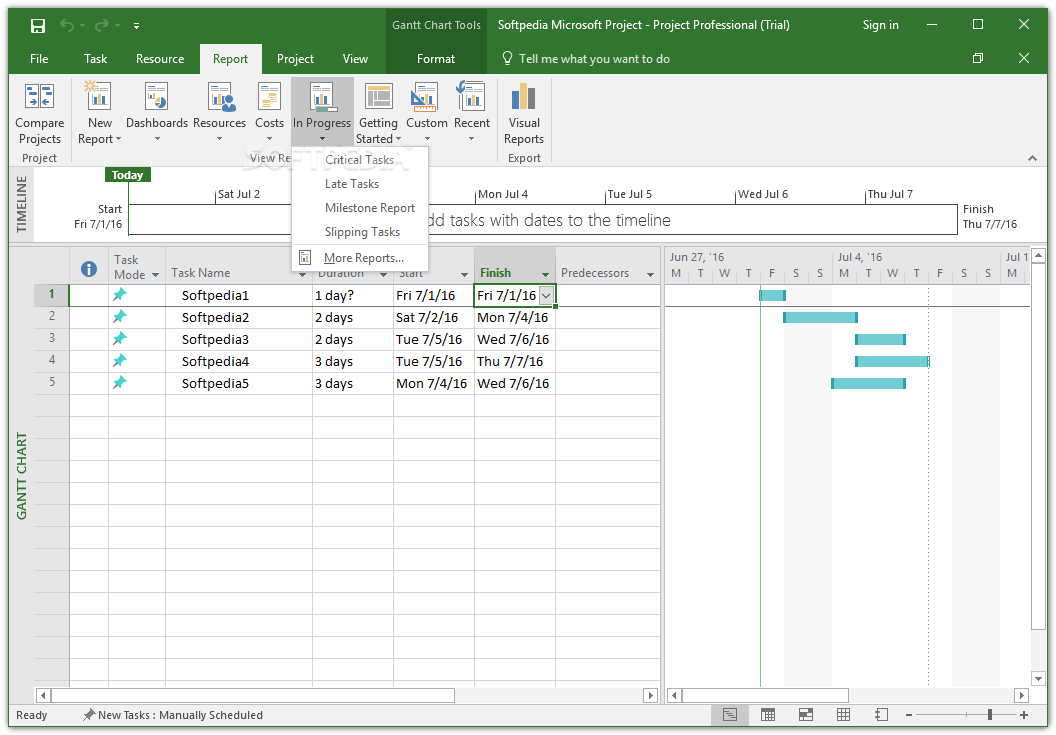Click the Today marker on timeline

click(127, 175)
